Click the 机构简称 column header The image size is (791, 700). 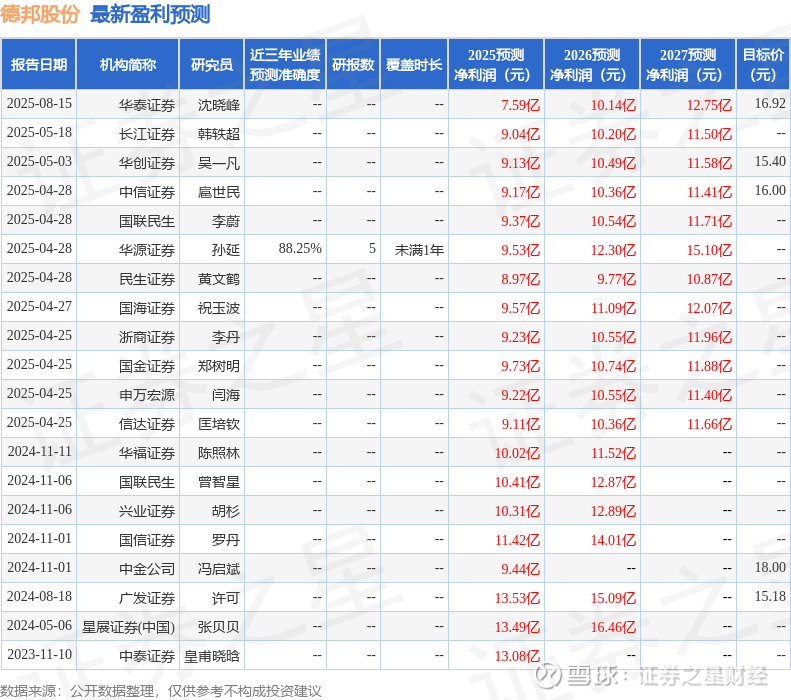tap(128, 65)
